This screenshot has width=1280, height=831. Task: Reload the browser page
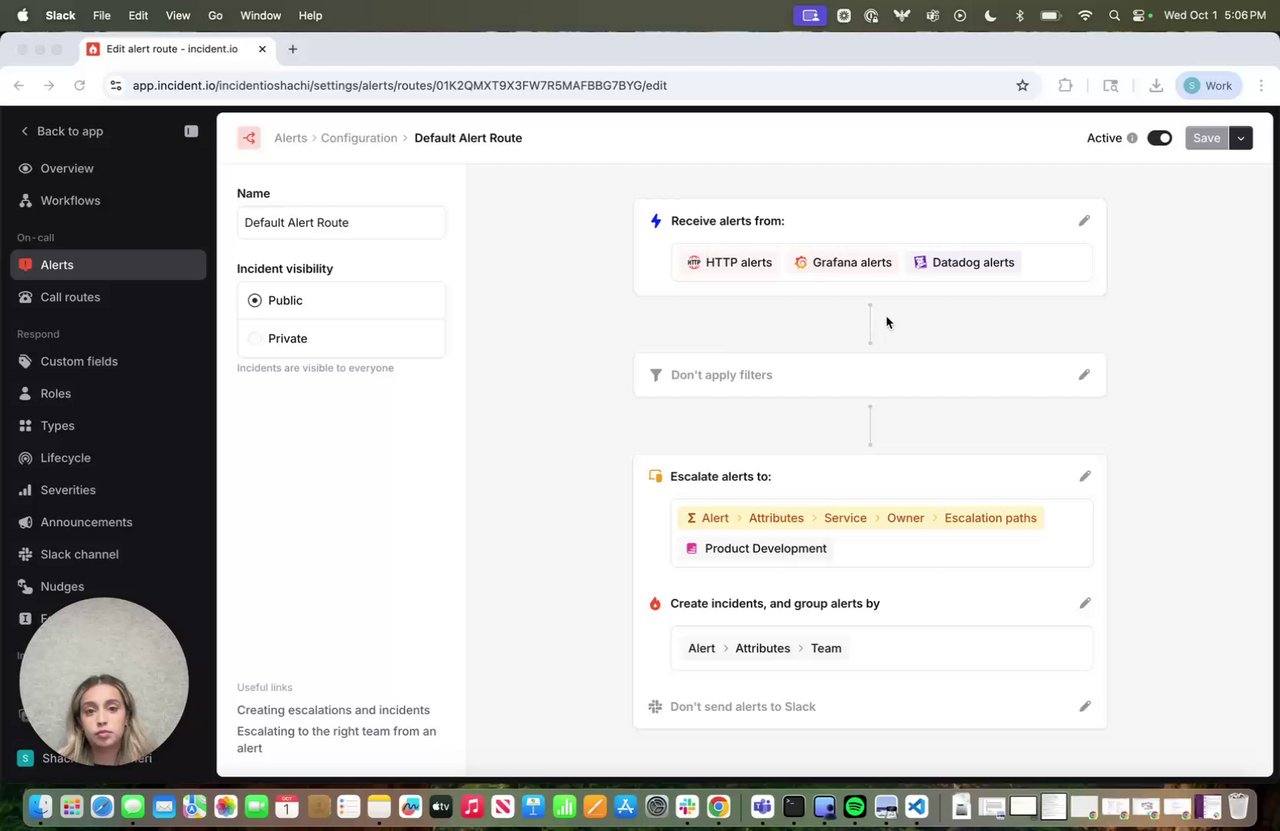pos(79,86)
